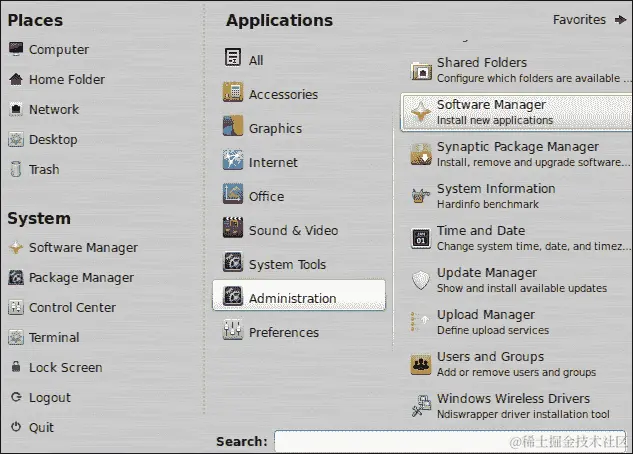Click the Administration category icon
Viewport: 633px width, 454px height.
click(x=233, y=296)
